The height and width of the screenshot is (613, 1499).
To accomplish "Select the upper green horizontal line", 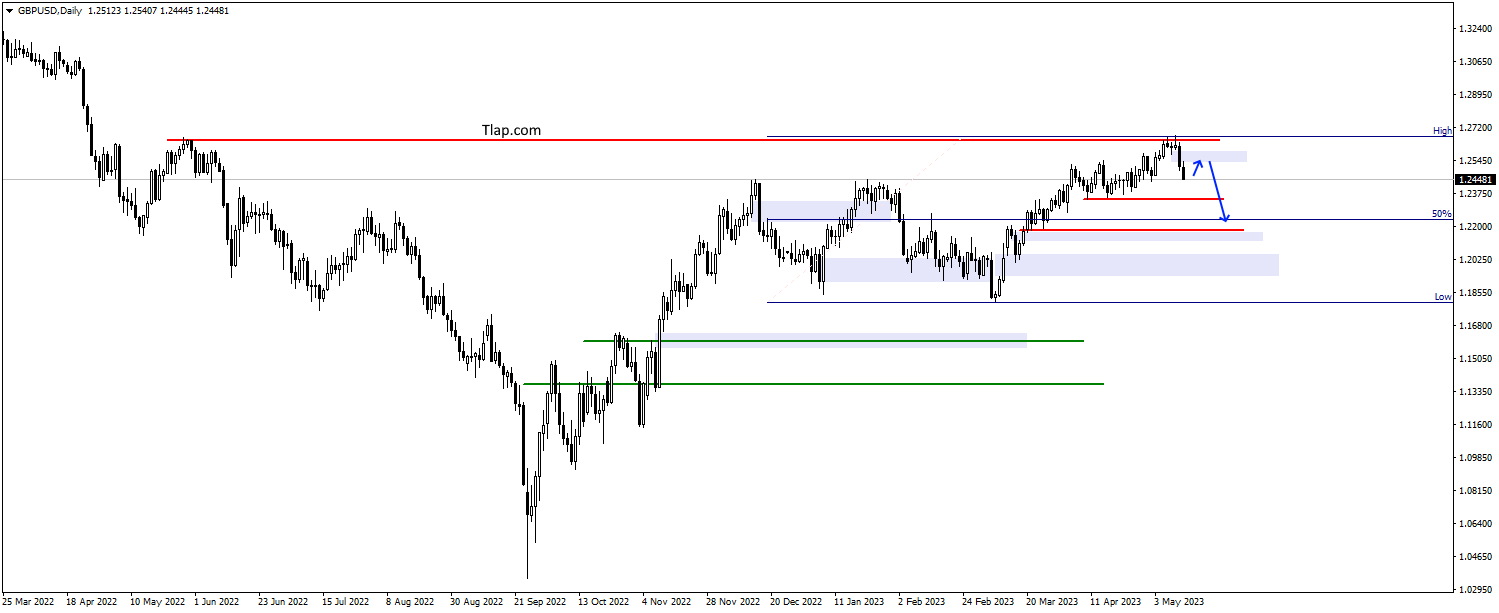I will [833, 341].
